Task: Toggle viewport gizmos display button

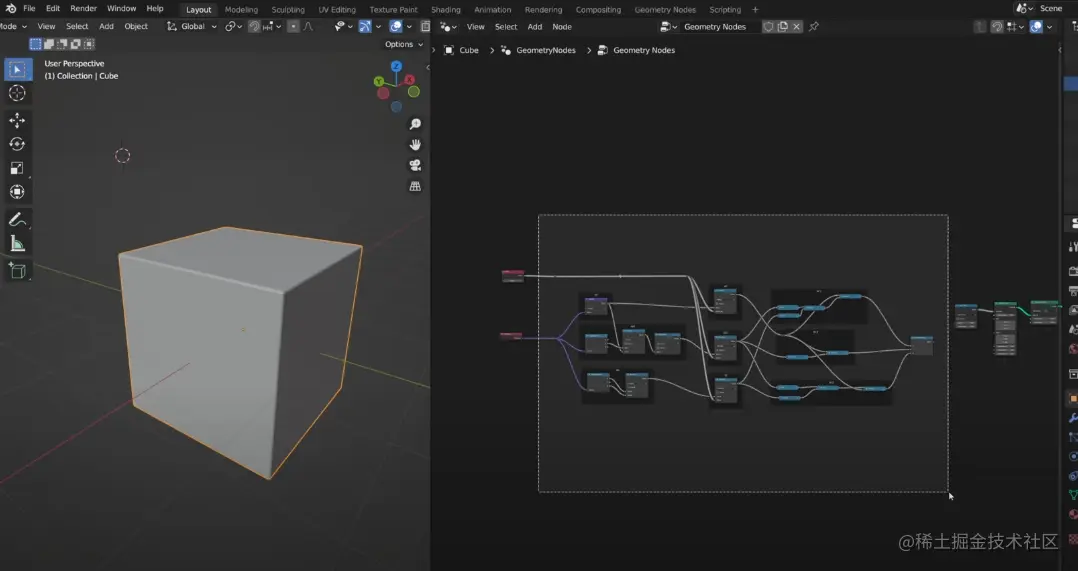Action: 365,27
